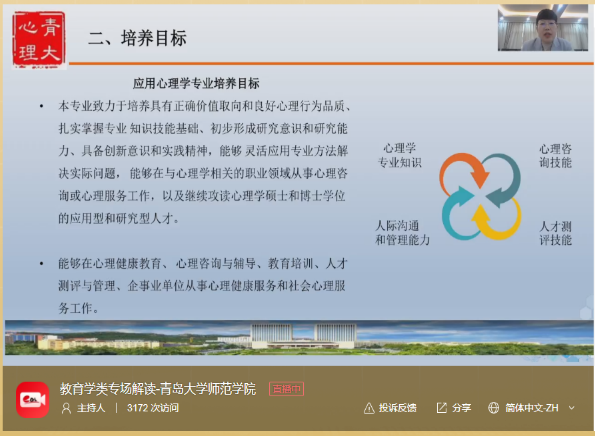Click the red video camera app icon
The height and width of the screenshot is (436, 595).
click(33, 400)
